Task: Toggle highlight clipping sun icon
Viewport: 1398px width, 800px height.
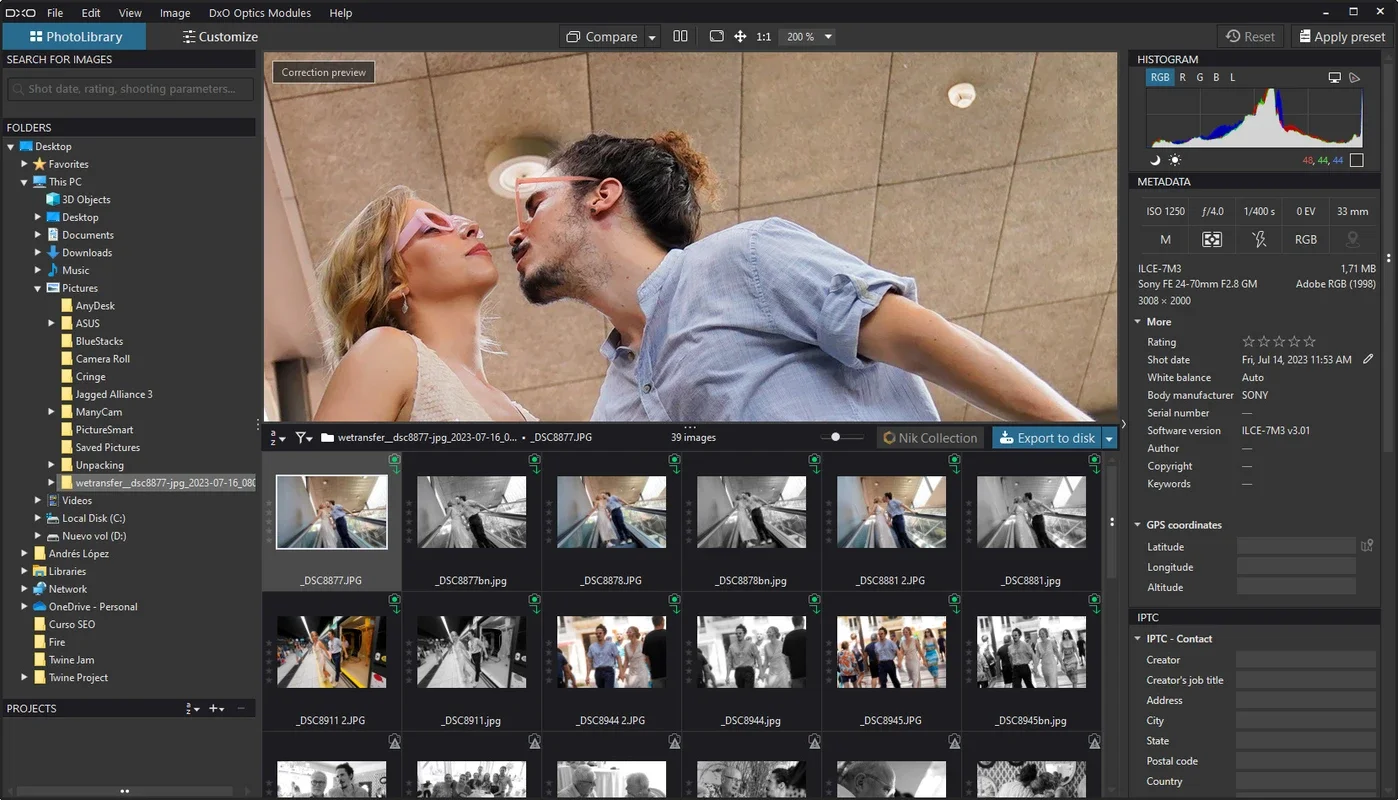Action: (x=1175, y=160)
